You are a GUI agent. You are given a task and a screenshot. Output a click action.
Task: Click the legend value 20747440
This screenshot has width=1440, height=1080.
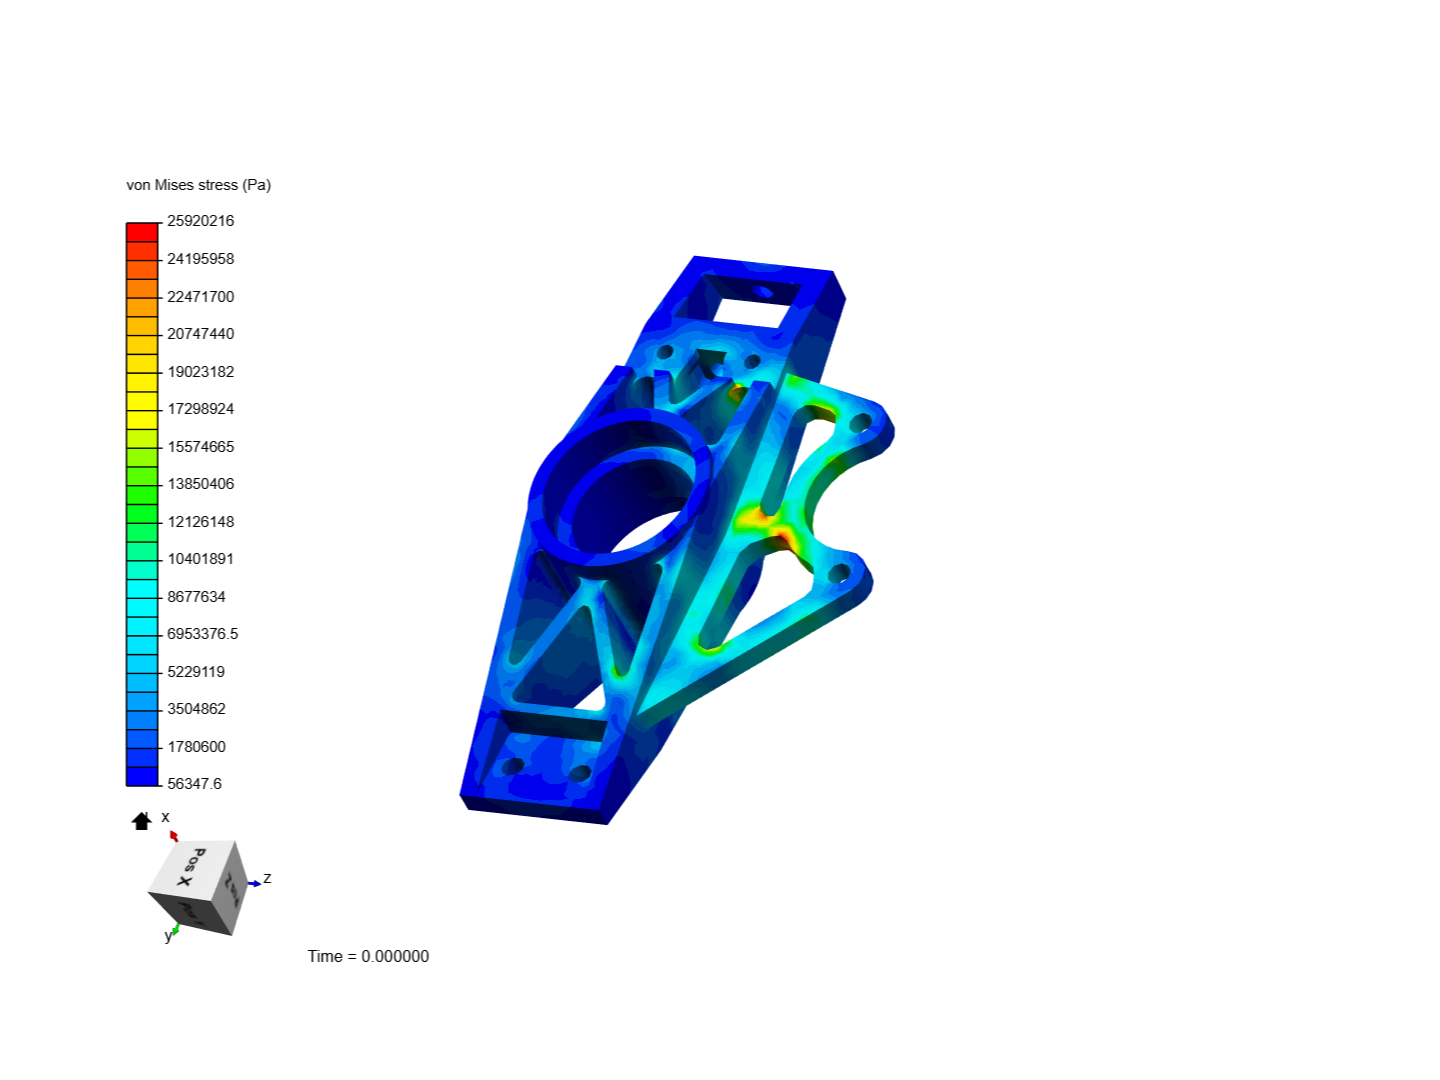(201, 334)
